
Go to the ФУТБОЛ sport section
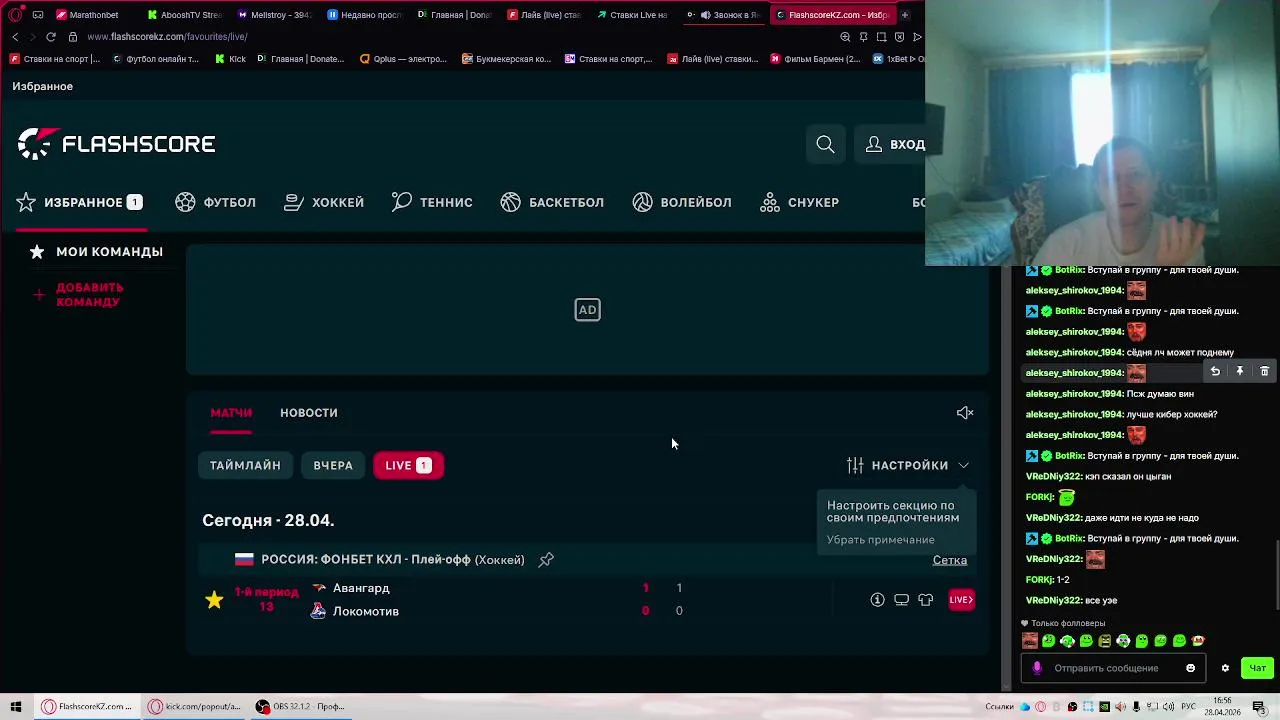pos(215,202)
